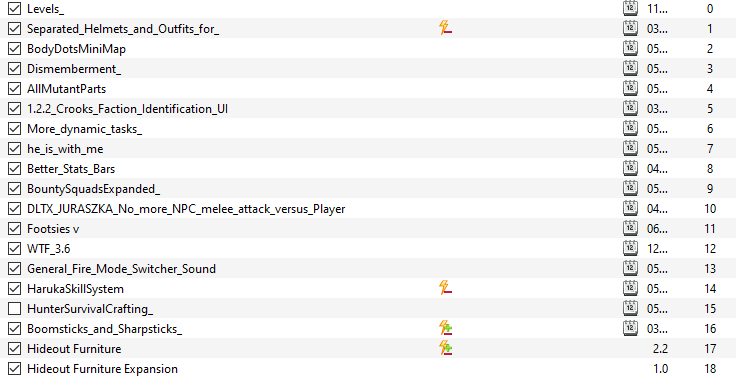Click conflict lightning icon on HarukaSkillSystem row

(445, 288)
